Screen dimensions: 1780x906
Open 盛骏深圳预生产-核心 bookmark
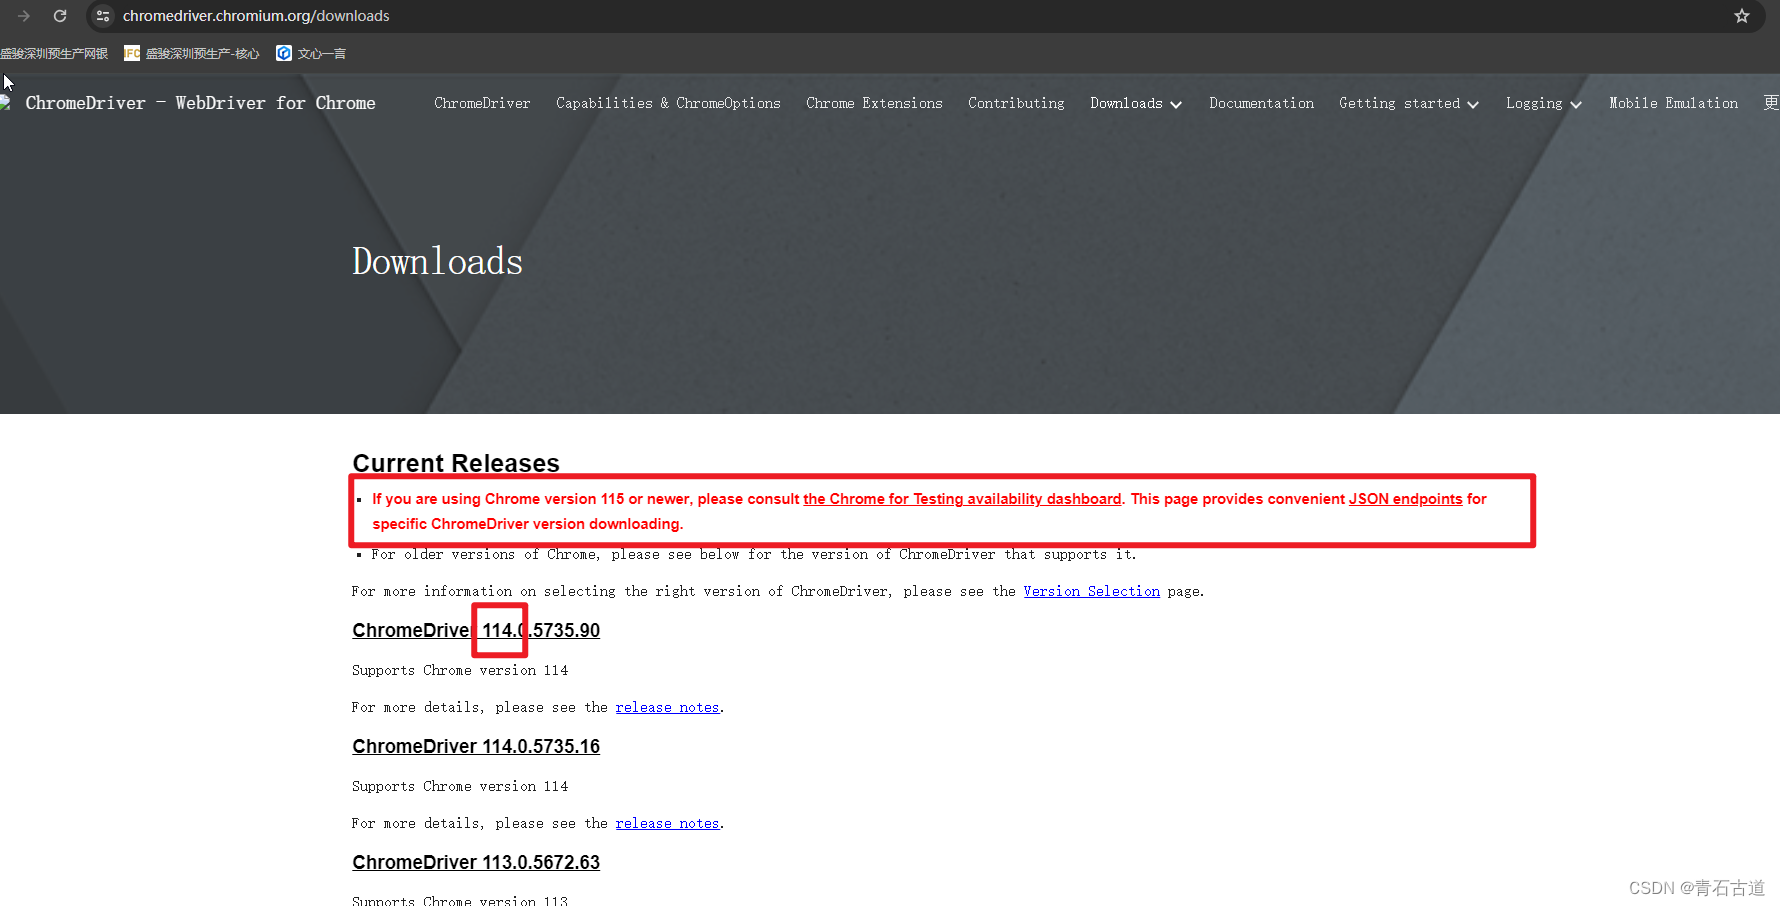pos(192,54)
